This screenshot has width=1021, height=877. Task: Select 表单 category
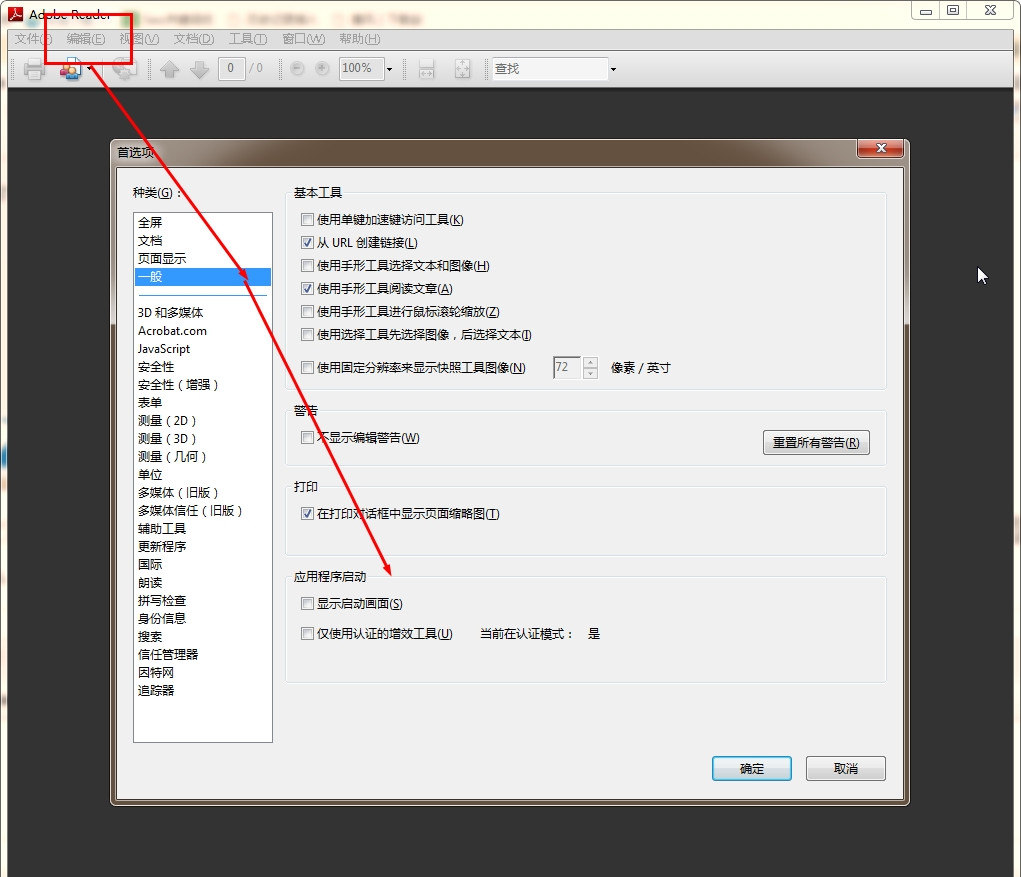pos(203,402)
